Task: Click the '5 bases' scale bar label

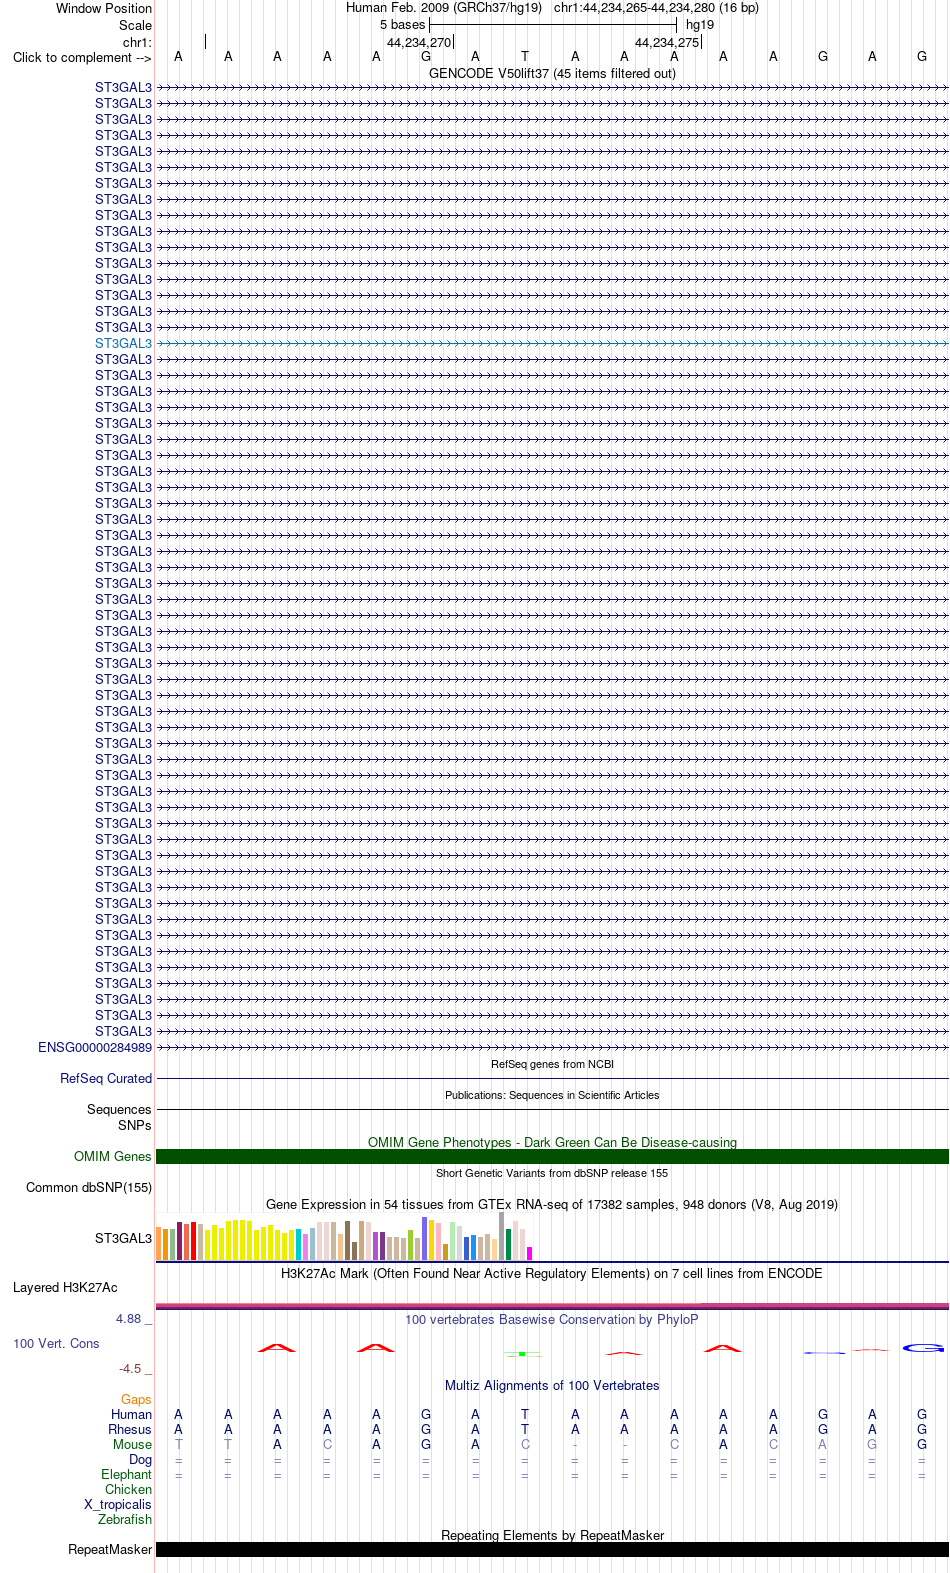Action: [x=402, y=24]
